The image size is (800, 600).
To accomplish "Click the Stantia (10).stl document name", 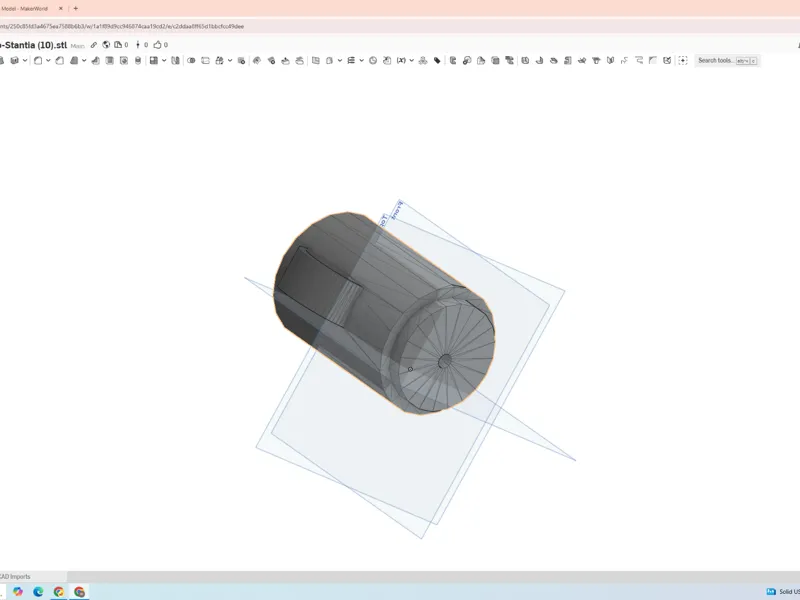I will coord(33,45).
